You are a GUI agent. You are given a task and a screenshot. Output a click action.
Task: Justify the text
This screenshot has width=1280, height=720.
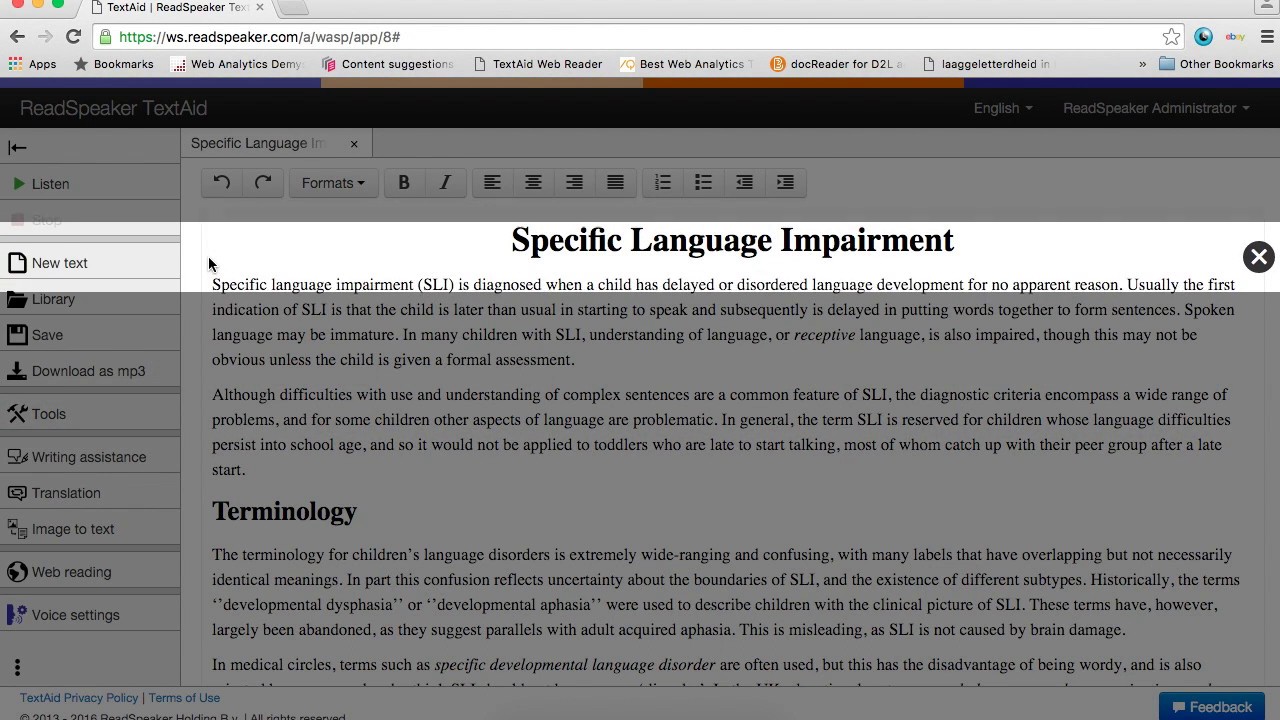[x=615, y=183]
